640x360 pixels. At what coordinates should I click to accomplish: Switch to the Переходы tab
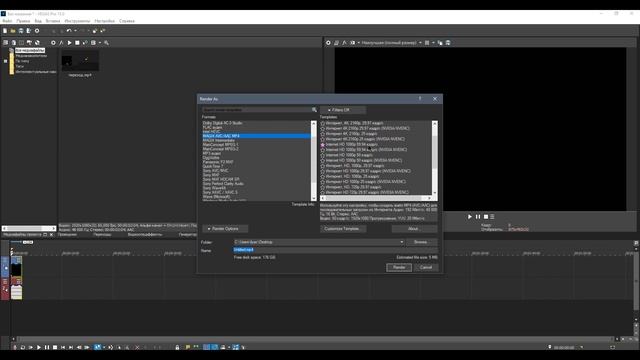[102, 235]
